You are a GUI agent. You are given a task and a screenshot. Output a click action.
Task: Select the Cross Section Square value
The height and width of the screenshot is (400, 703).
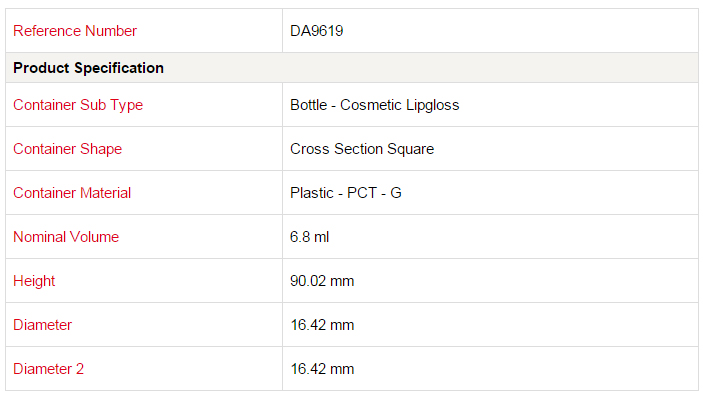pyautogui.click(x=362, y=149)
